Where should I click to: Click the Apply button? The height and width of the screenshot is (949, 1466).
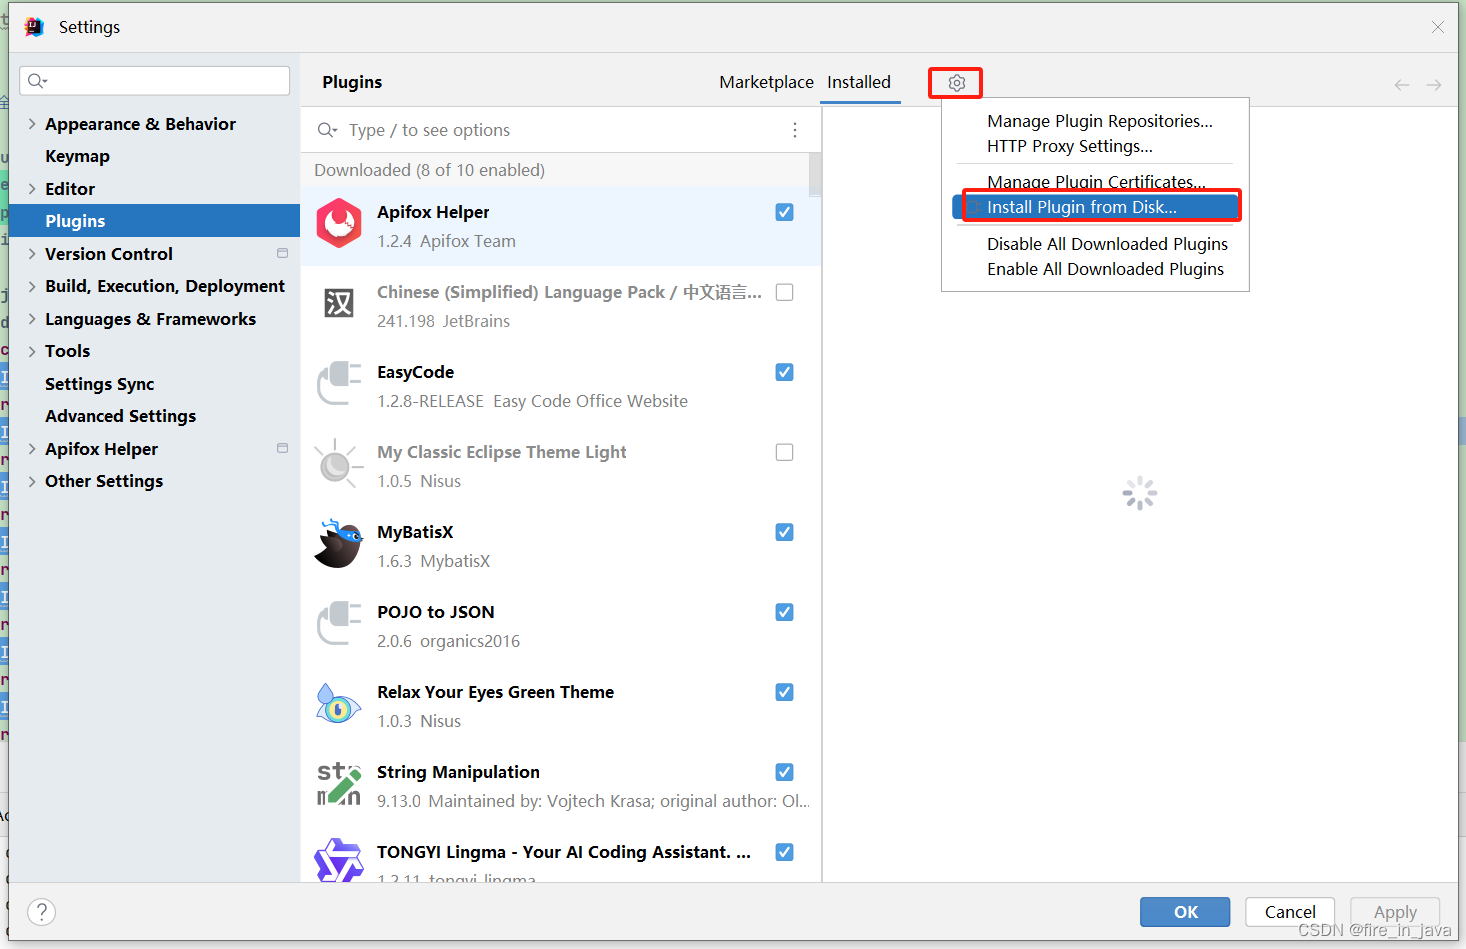pyautogui.click(x=1395, y=912)
